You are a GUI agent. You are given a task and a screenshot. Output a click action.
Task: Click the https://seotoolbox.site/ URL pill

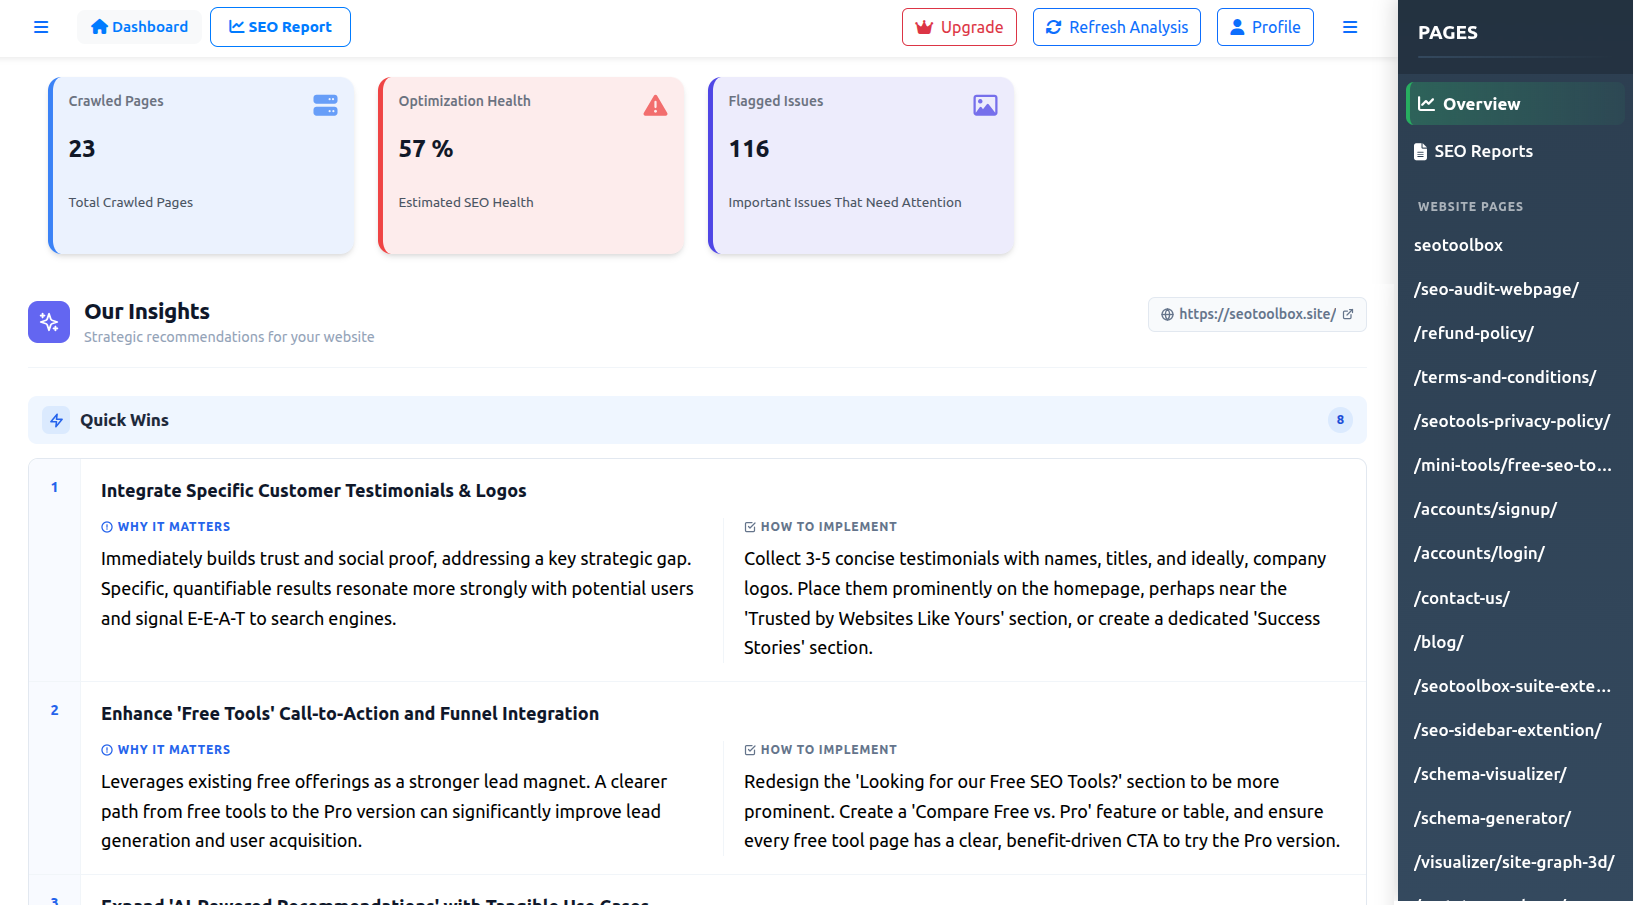coord(1257,314)
